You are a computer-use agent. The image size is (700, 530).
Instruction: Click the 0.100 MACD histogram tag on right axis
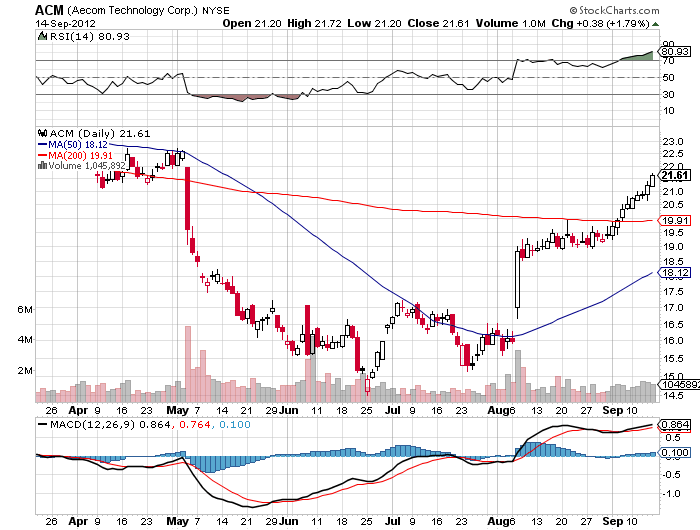pos(675,453)
